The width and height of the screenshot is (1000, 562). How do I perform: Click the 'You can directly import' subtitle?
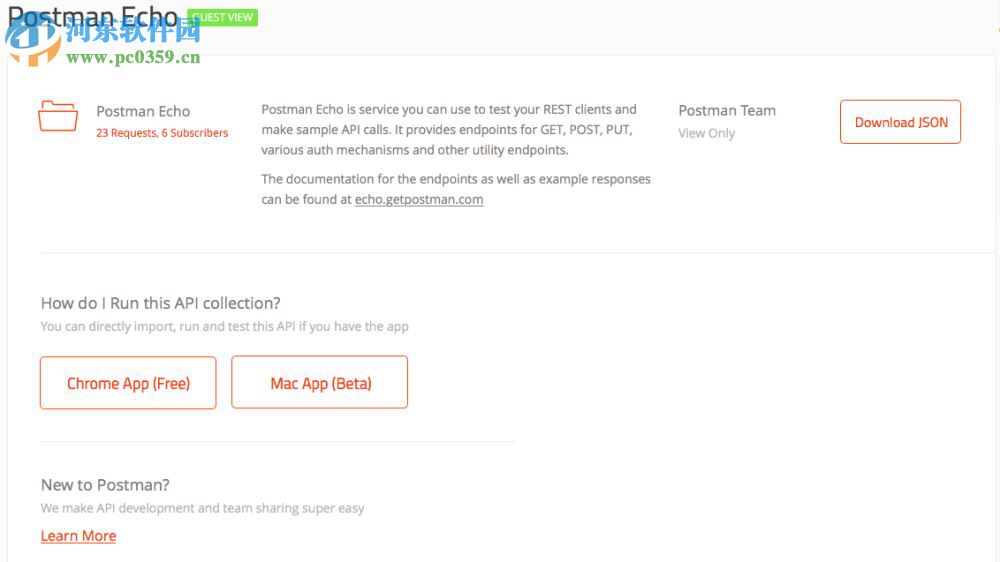pos(224,326)
